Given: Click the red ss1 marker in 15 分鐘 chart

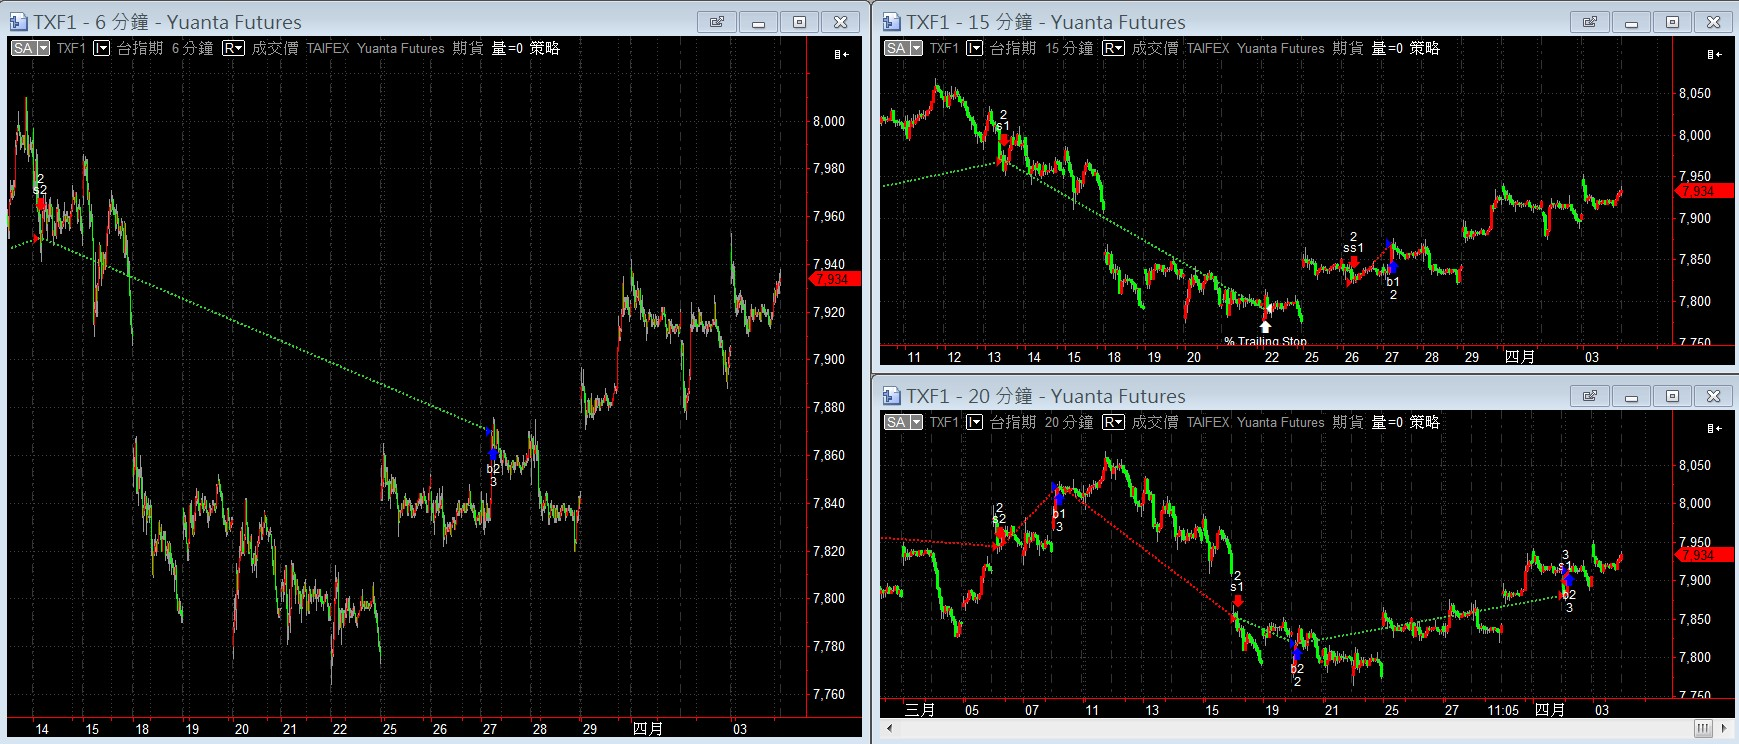Looking at the screenshot, I should pyautogui.click(x=1354, y=261).
